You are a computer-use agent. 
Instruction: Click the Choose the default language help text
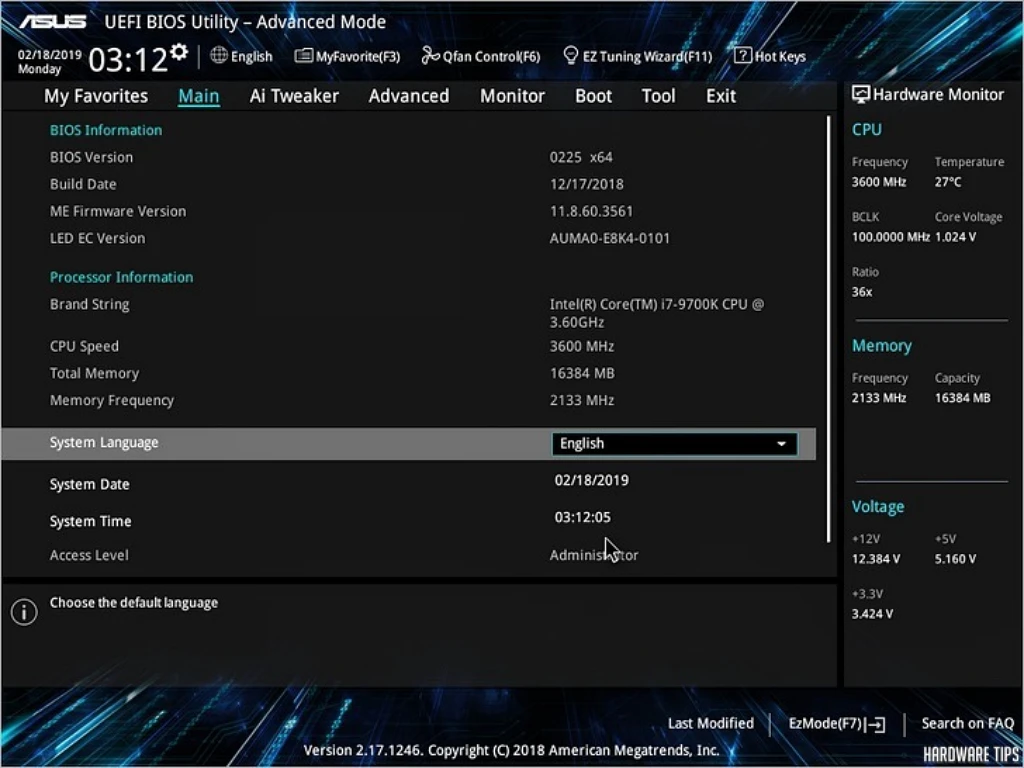(134, 603)
